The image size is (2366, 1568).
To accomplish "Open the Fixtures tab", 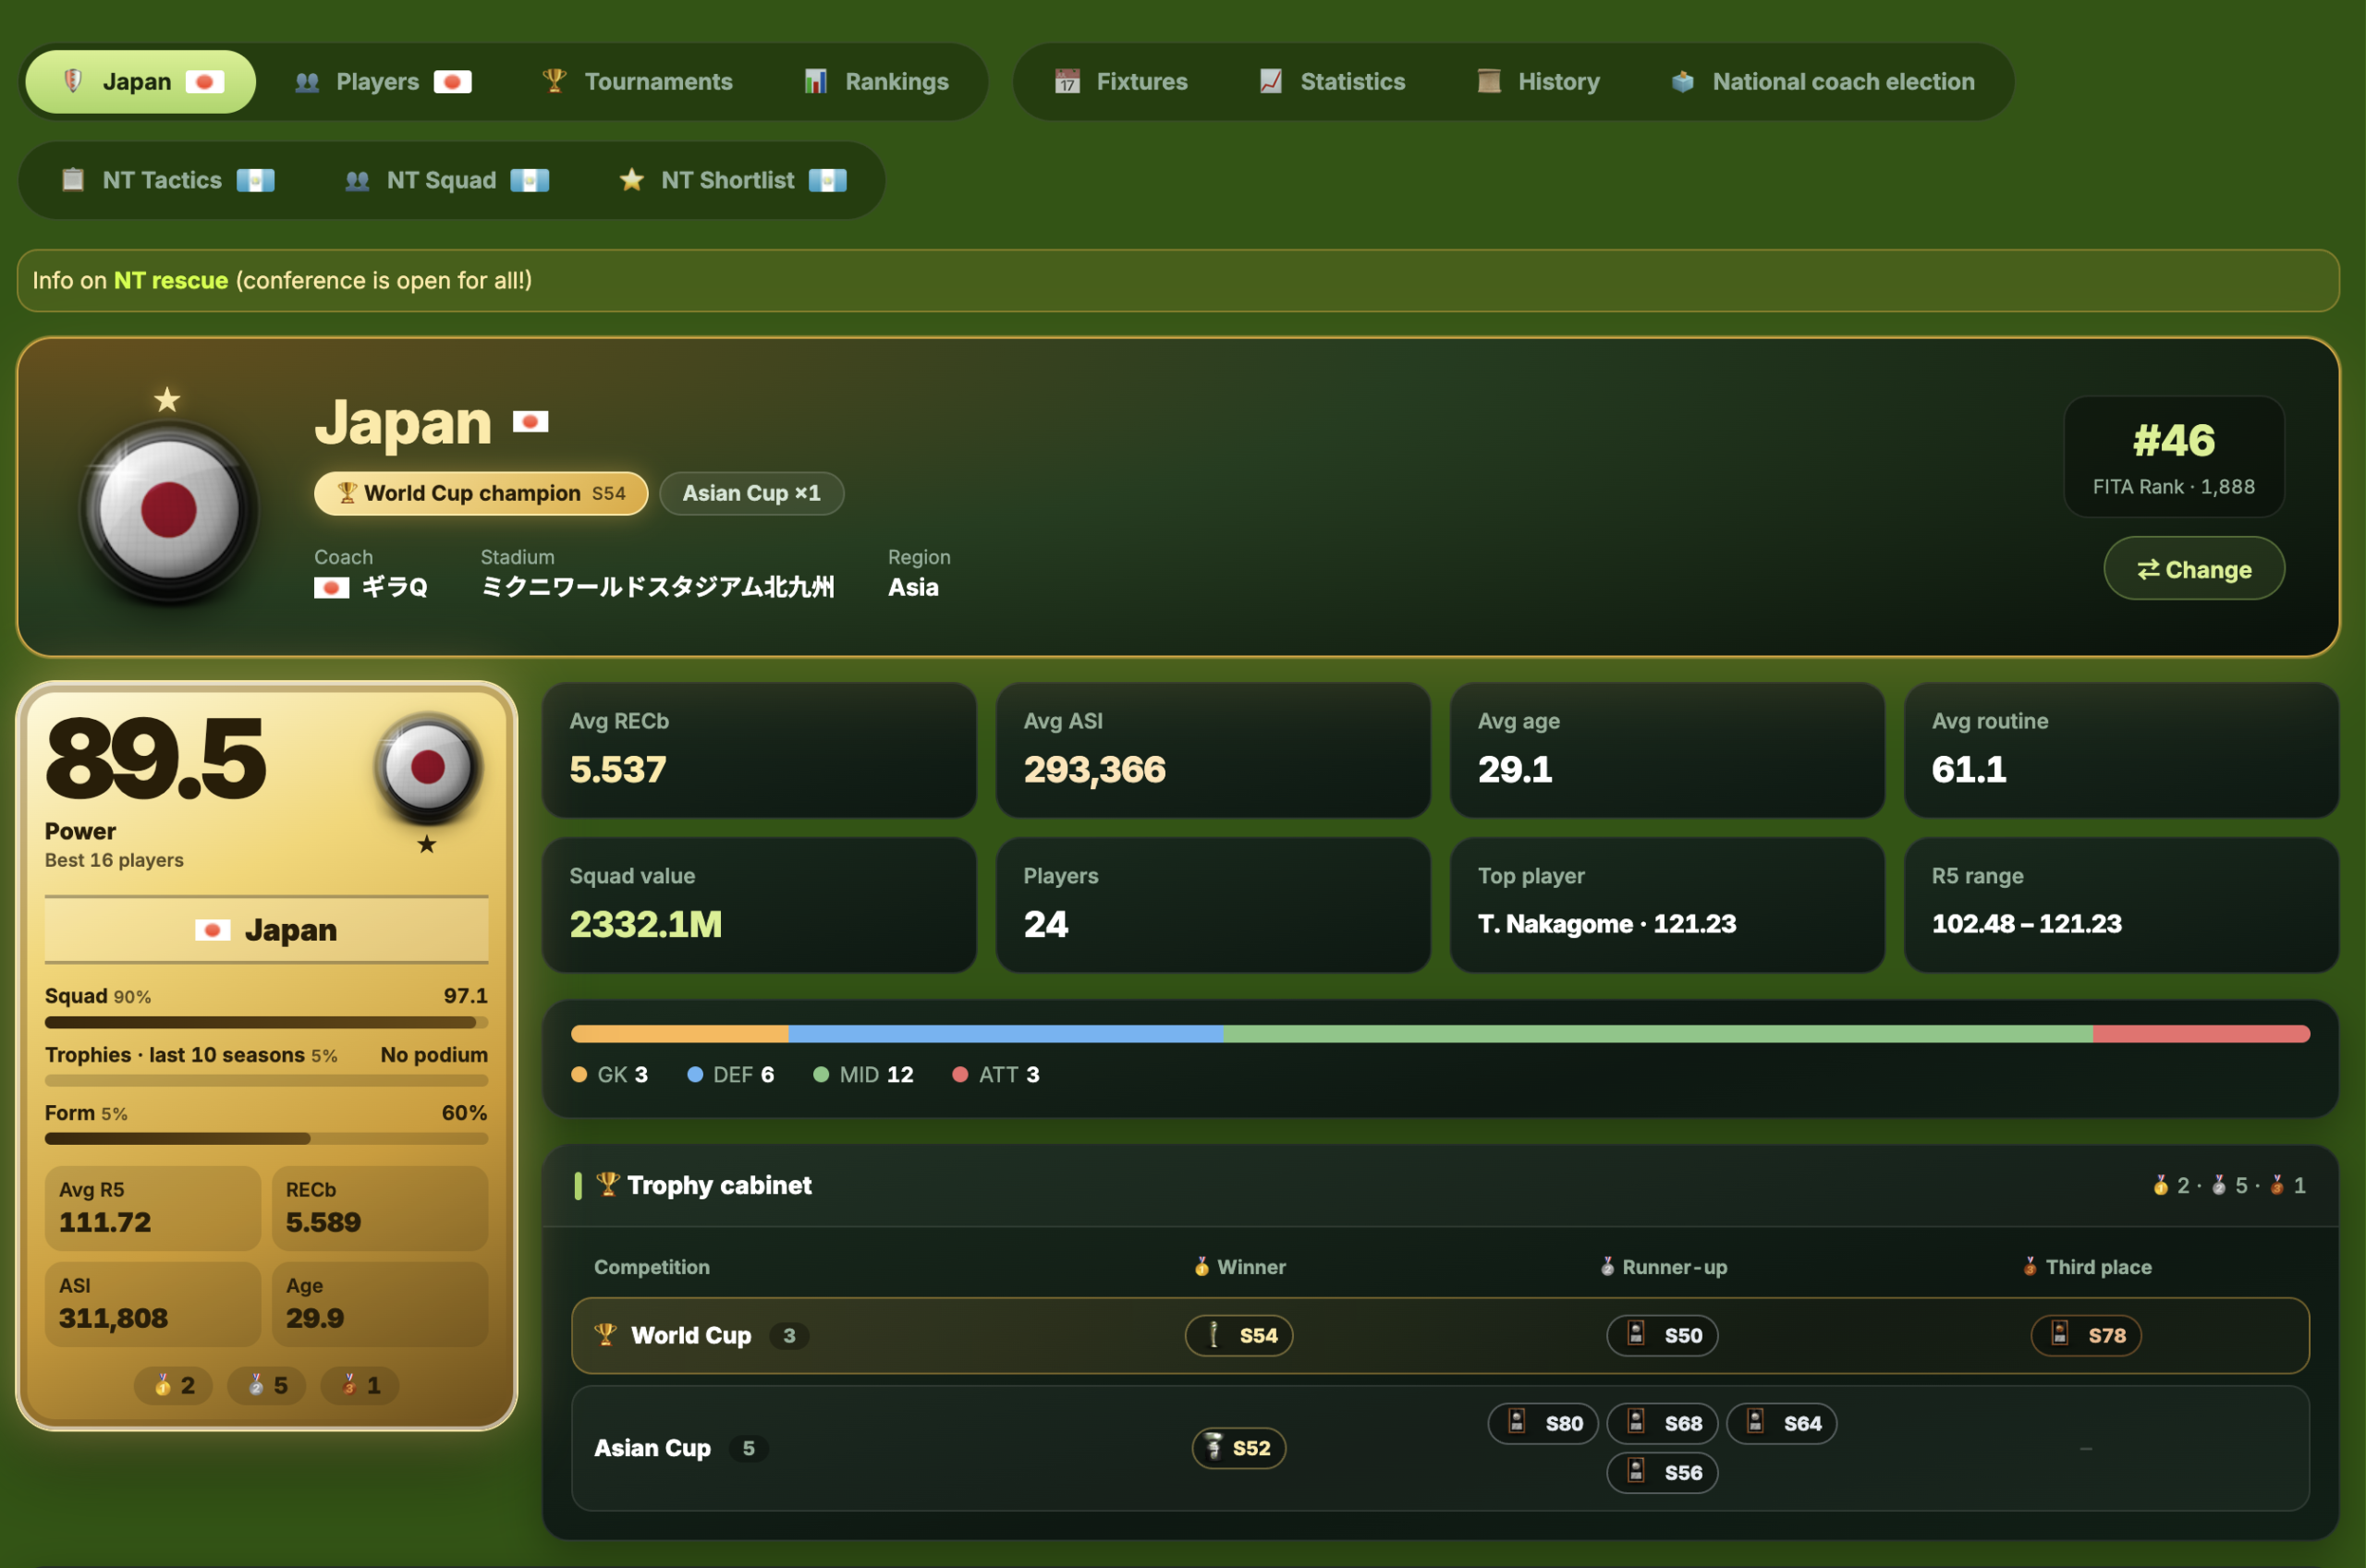I will click(1121, 82).
